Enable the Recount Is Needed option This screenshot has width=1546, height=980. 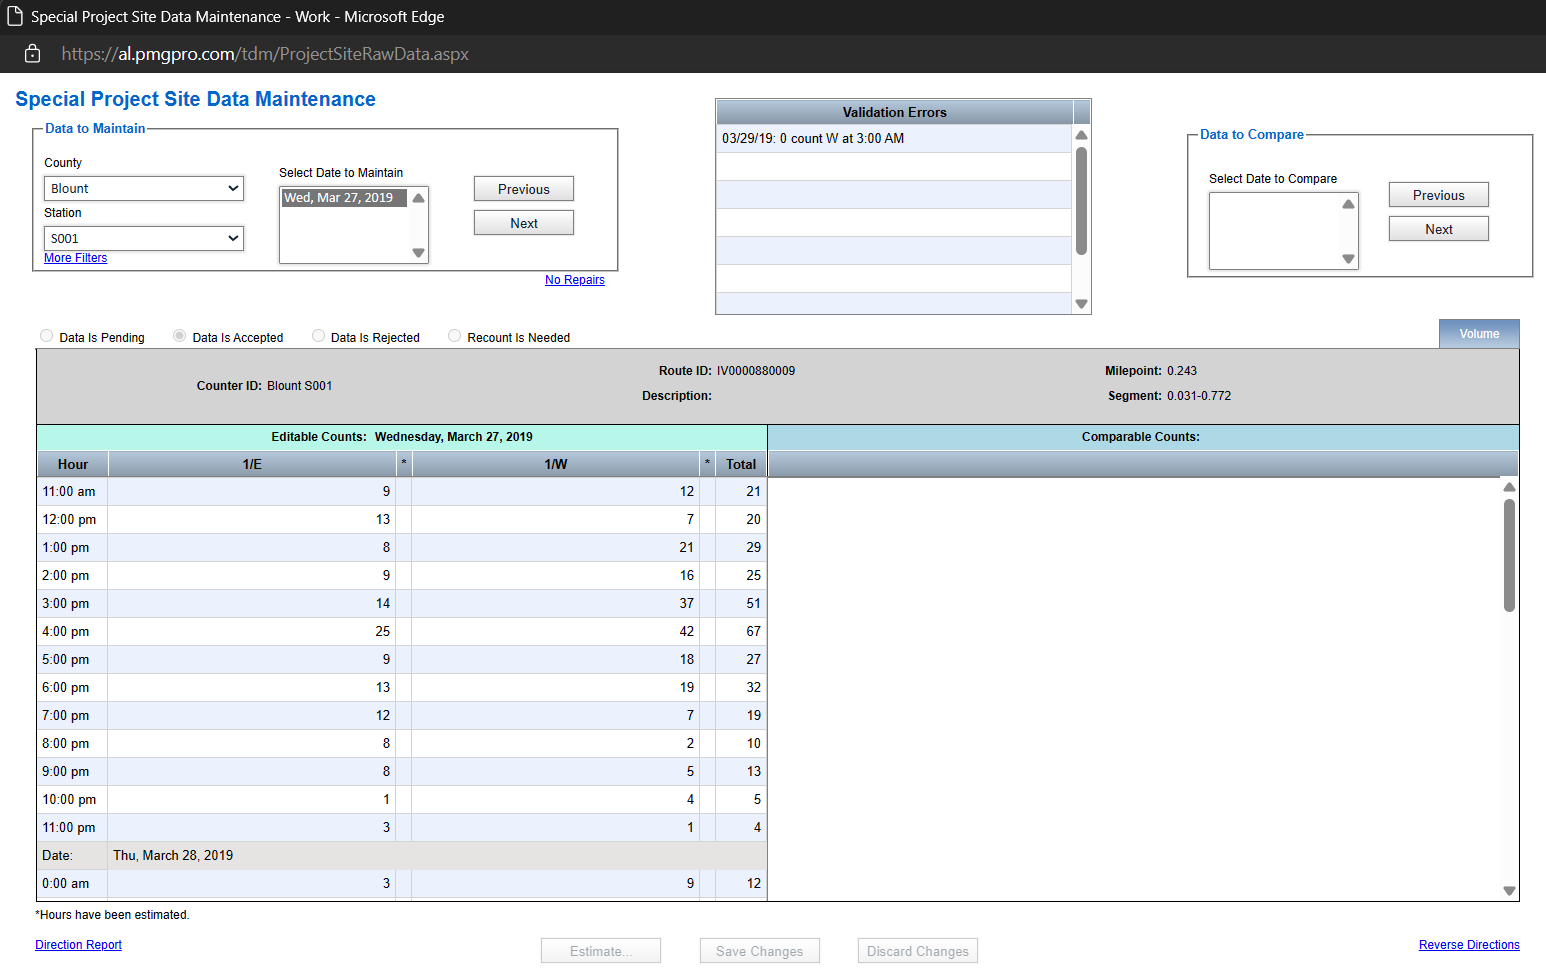454,336
